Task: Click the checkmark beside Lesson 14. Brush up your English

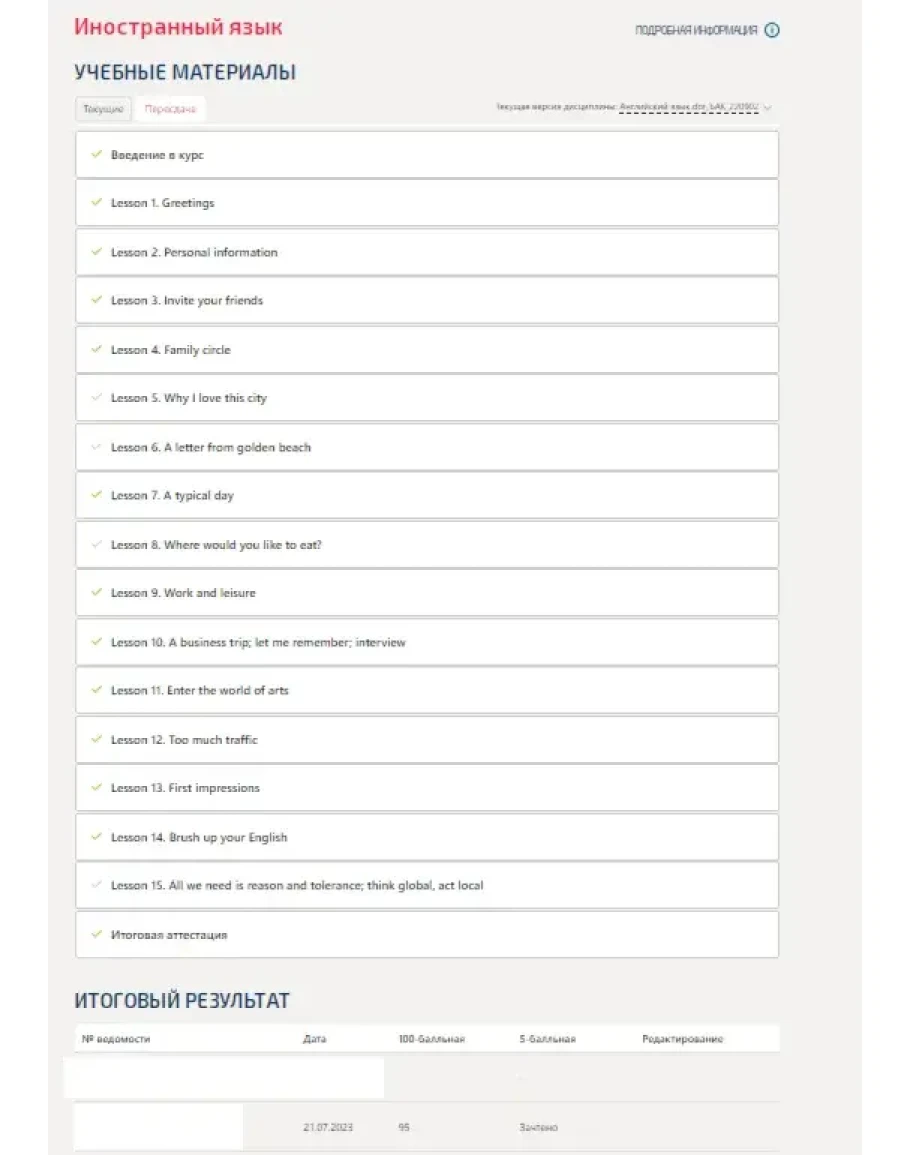Action: [x=96, y=837]
